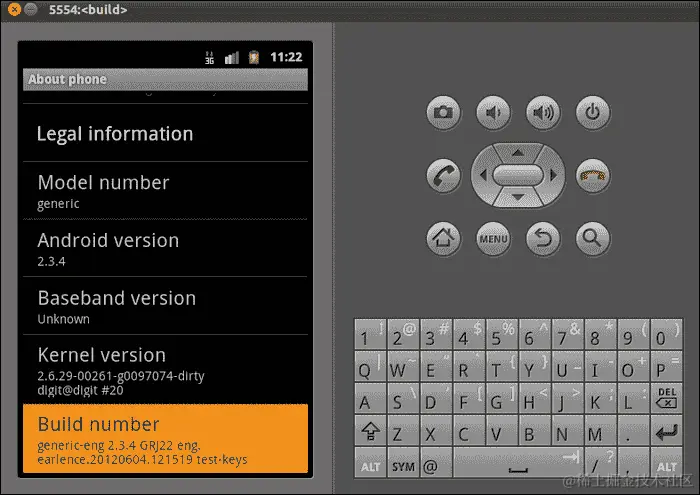Click the @ key on keyboard
Image resolution: width=700 pixels, height=495 pixels.
(436, 464)
